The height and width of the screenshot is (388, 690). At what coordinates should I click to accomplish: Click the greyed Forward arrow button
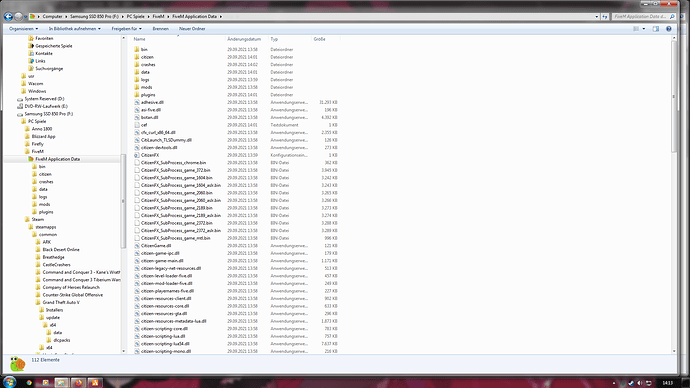point(18,17)
